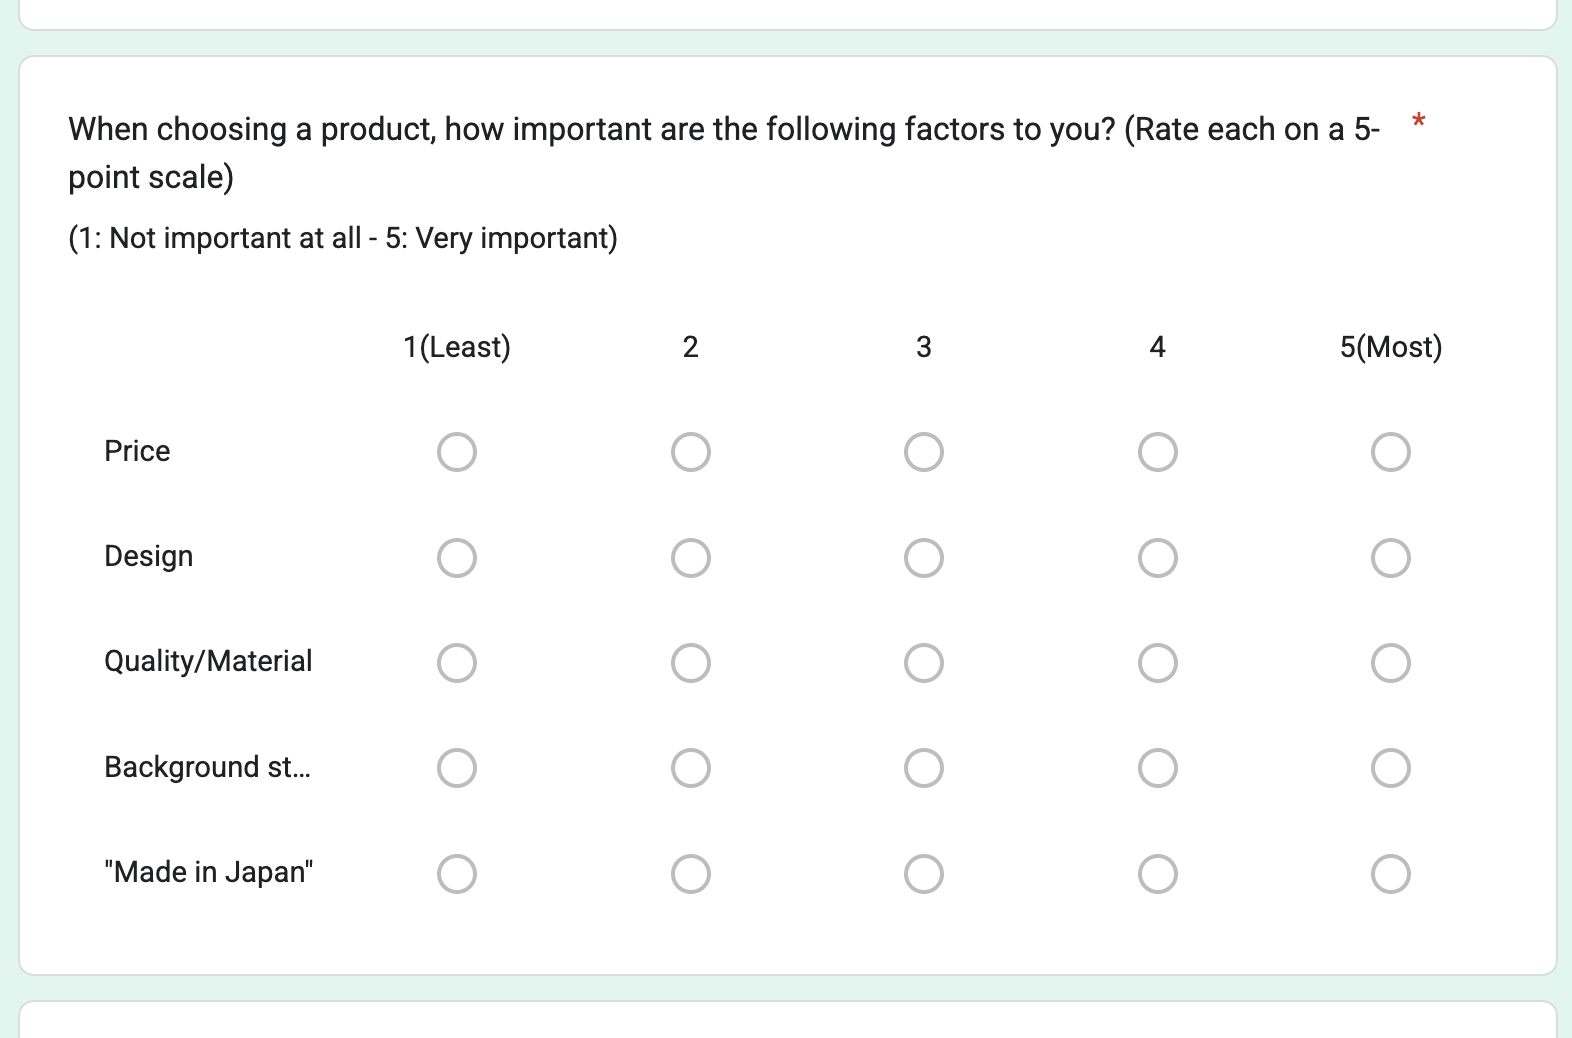Rate Quality/Material as 1 (Least)
Viewport: 1572px width, 1038px height.
pyautogui.click(x=457, y=663)
